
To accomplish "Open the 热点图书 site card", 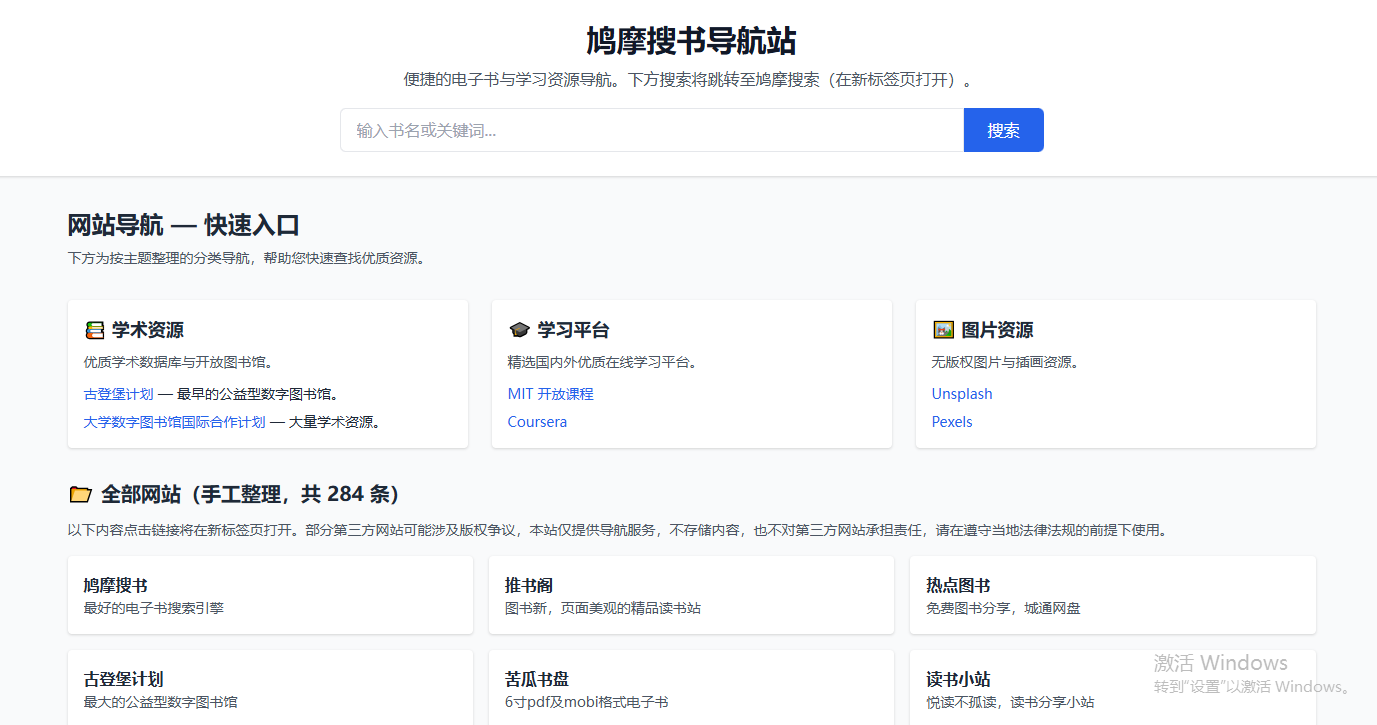I will 1113,595.
